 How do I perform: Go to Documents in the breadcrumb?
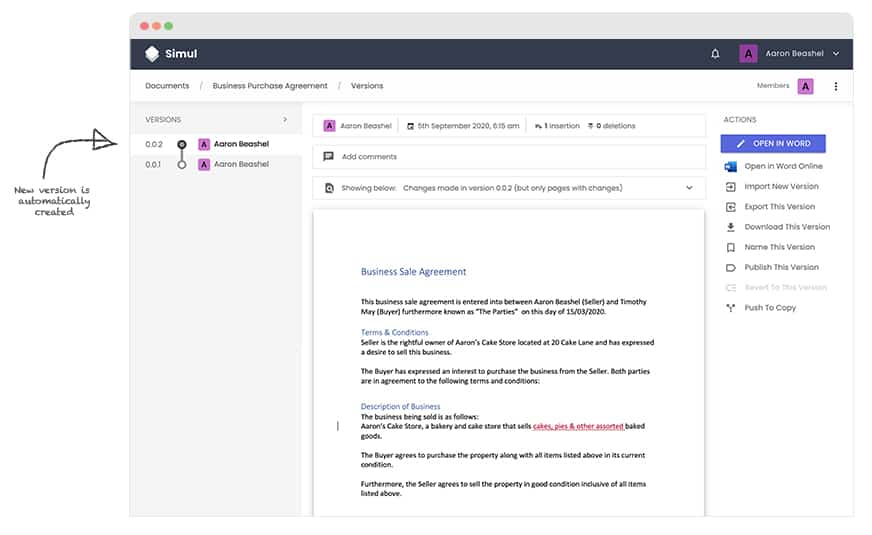pos(166,86)
